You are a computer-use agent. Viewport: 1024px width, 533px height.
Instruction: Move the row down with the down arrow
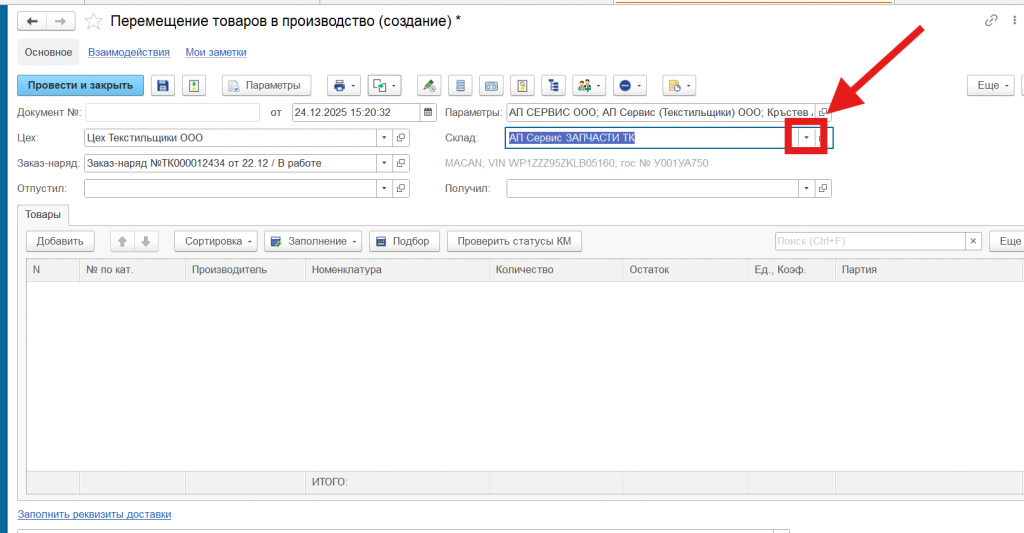pos(145,241)
